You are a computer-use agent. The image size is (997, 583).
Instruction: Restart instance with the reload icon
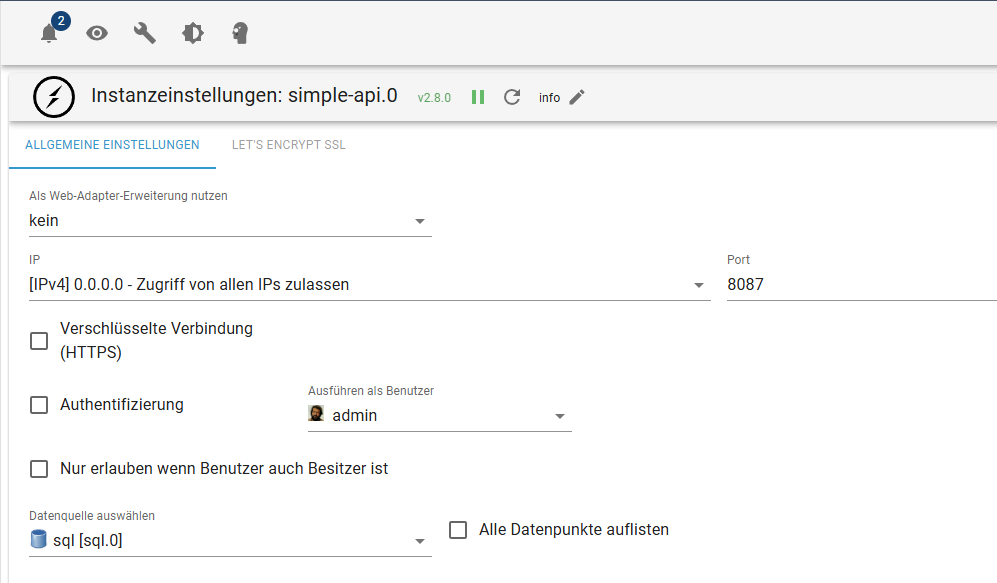coord(512,97)
